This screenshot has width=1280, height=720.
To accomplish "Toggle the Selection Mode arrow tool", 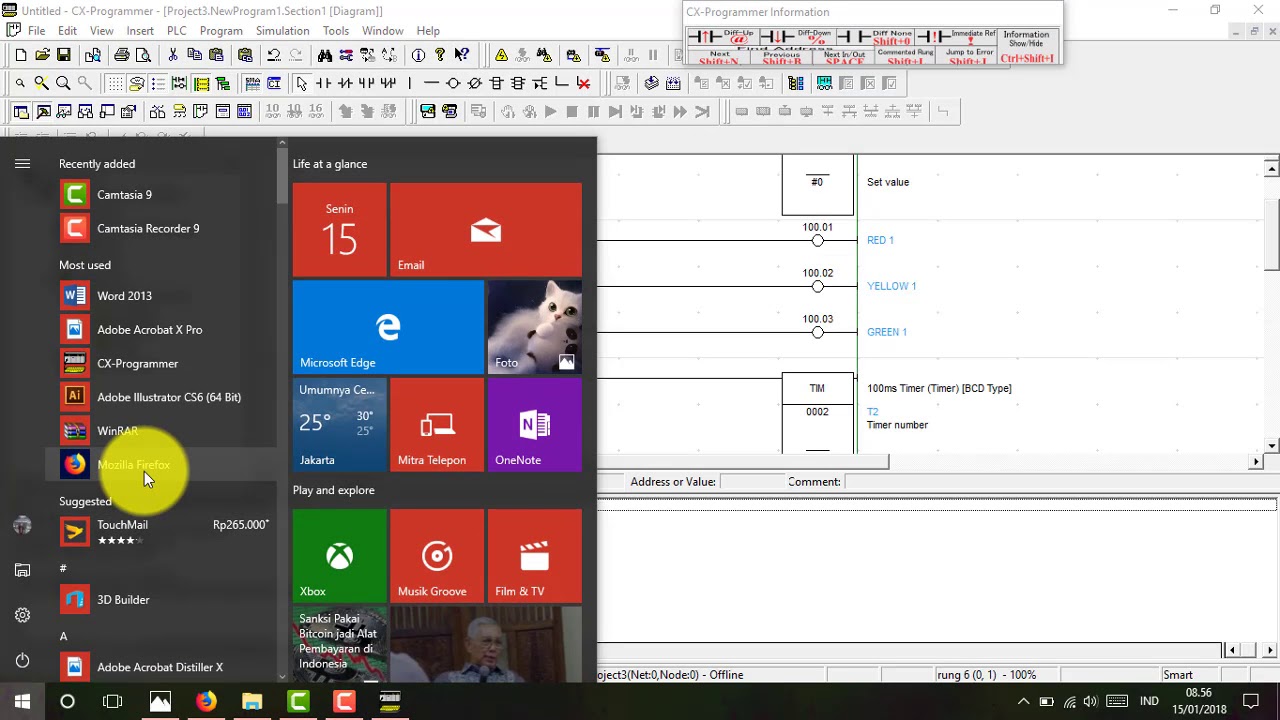I will click(301, 84).
